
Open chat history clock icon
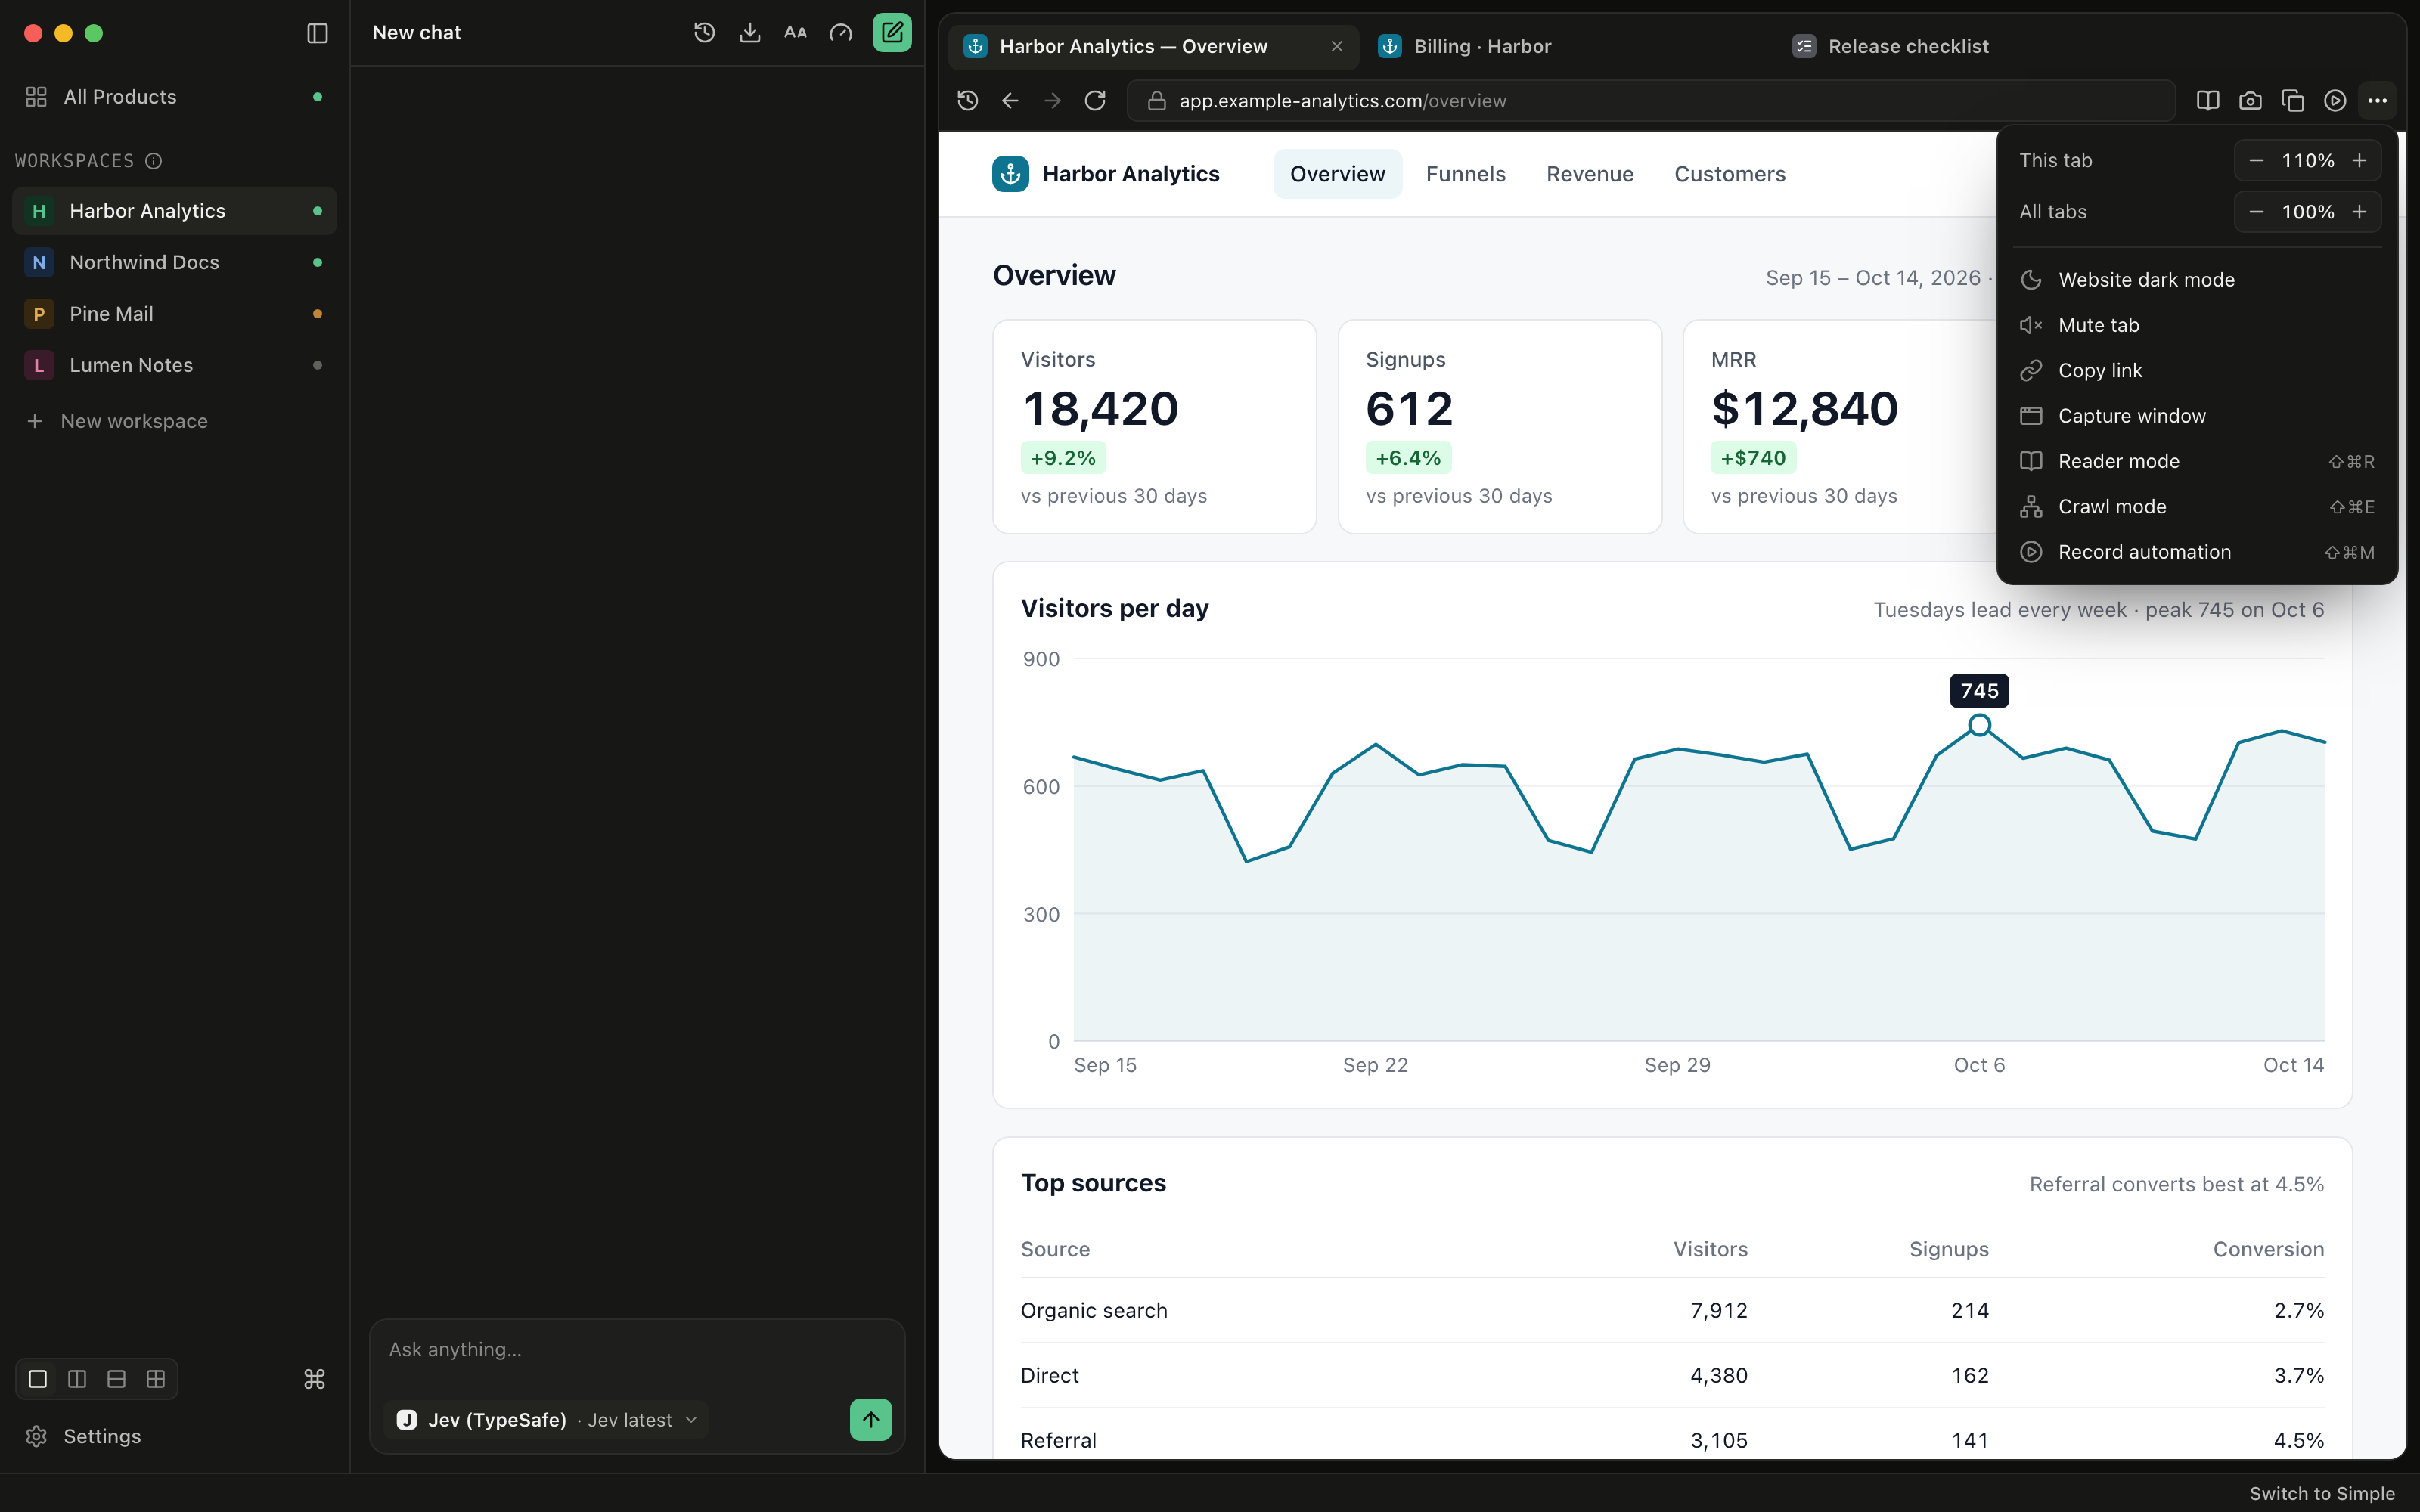point(704,33)
